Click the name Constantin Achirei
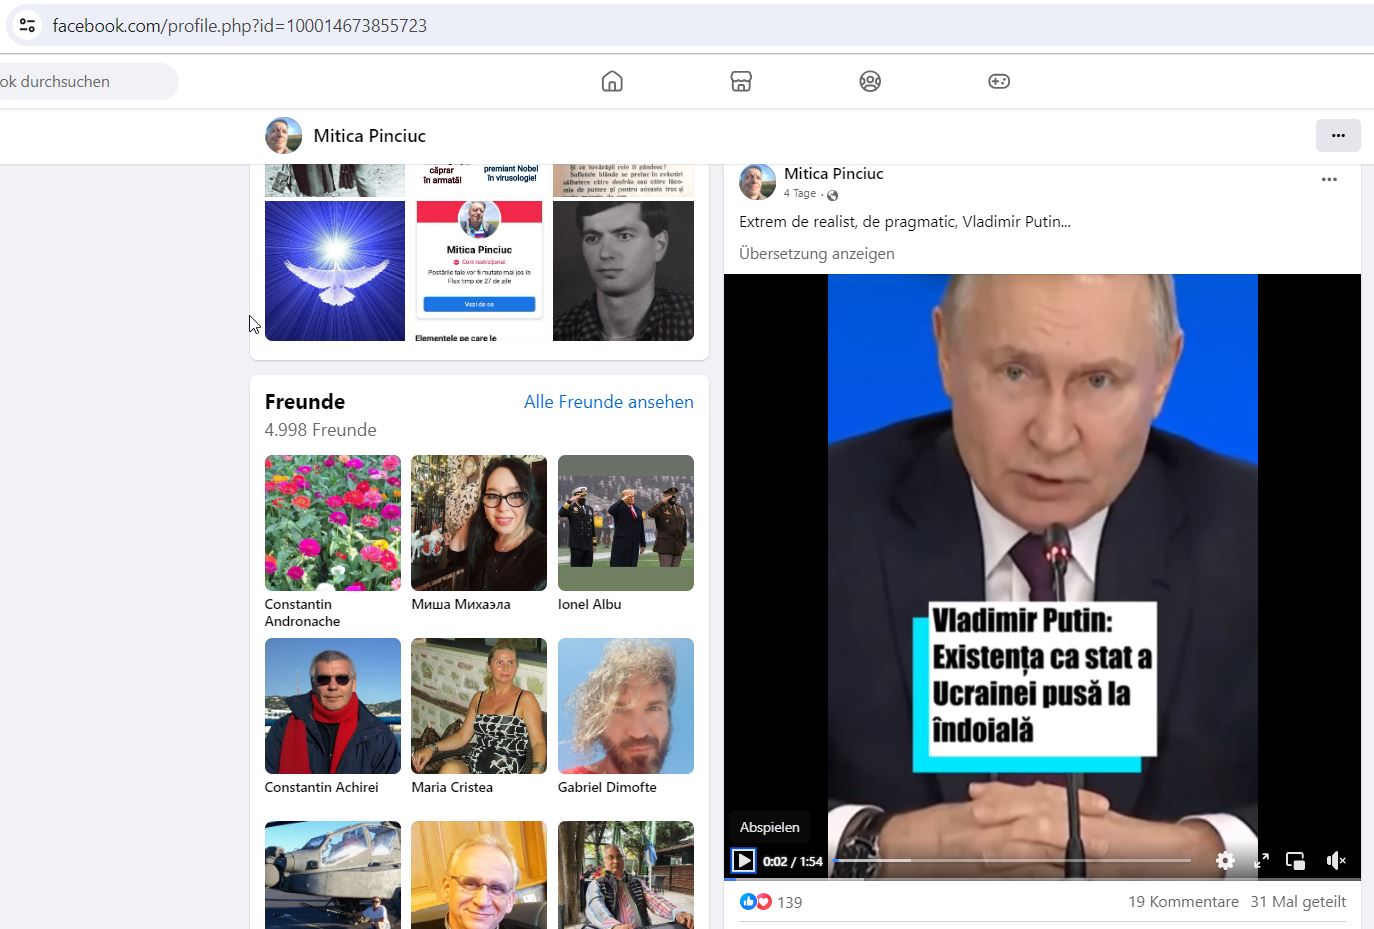The height and width of the screenshot is (929, 1374). [x=321, y=787]
